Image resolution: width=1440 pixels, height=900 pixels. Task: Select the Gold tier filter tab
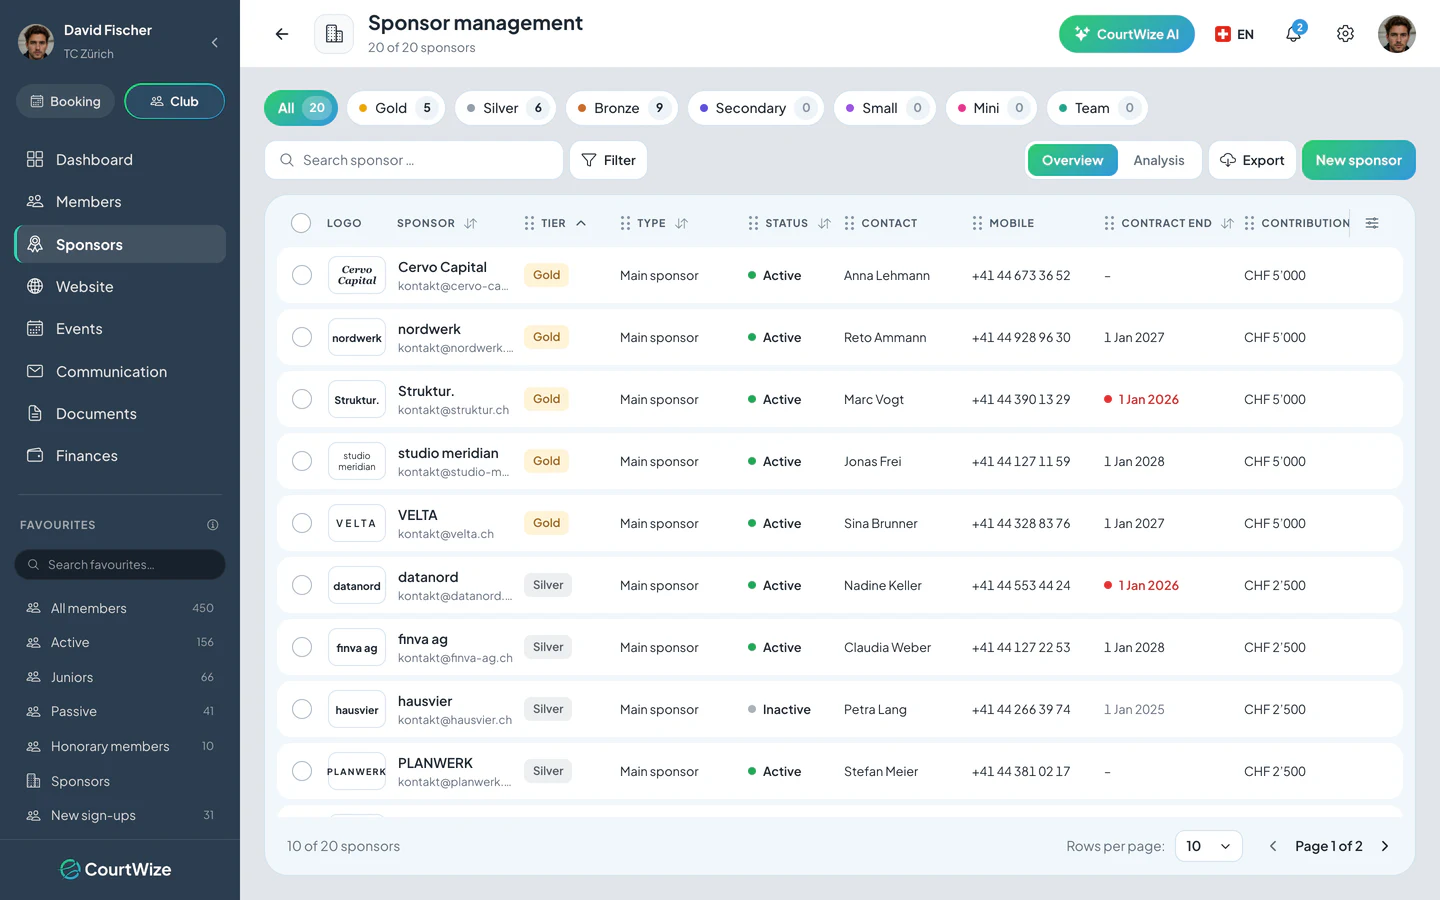pyautogui.click(x=395, y=108)
